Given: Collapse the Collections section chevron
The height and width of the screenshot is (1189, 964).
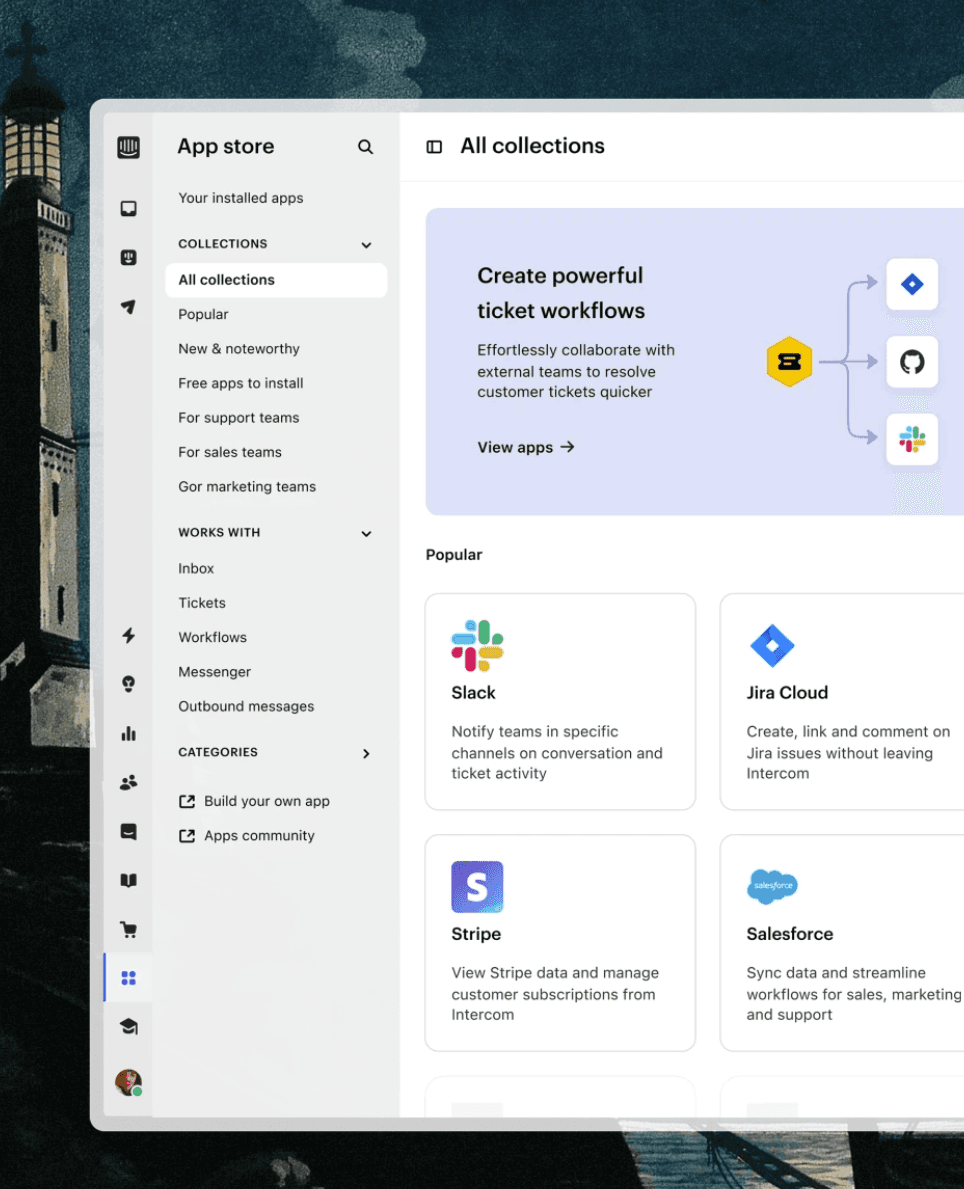Looking at the screenshot, I should (x=366, y=245).
